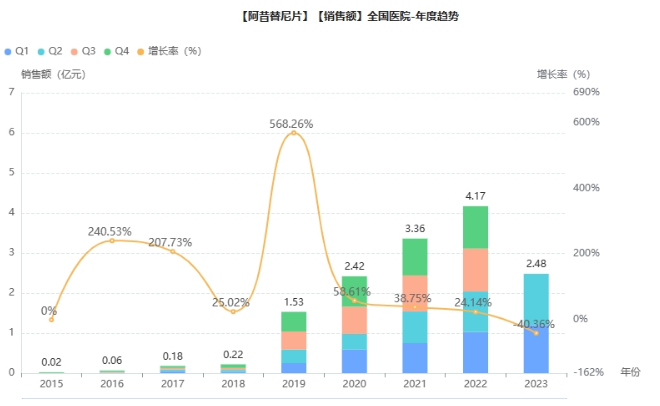Click the 销售额 (亿元) axis title
This screenshot has width=660, height=406.
(x=54, y=74)
